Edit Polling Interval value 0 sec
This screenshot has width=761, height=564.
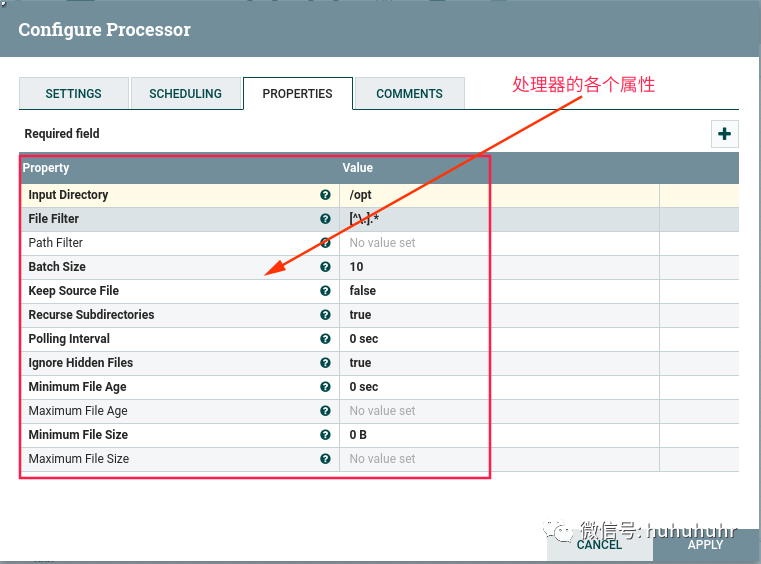pyautogui.click(x=499, y=339)
